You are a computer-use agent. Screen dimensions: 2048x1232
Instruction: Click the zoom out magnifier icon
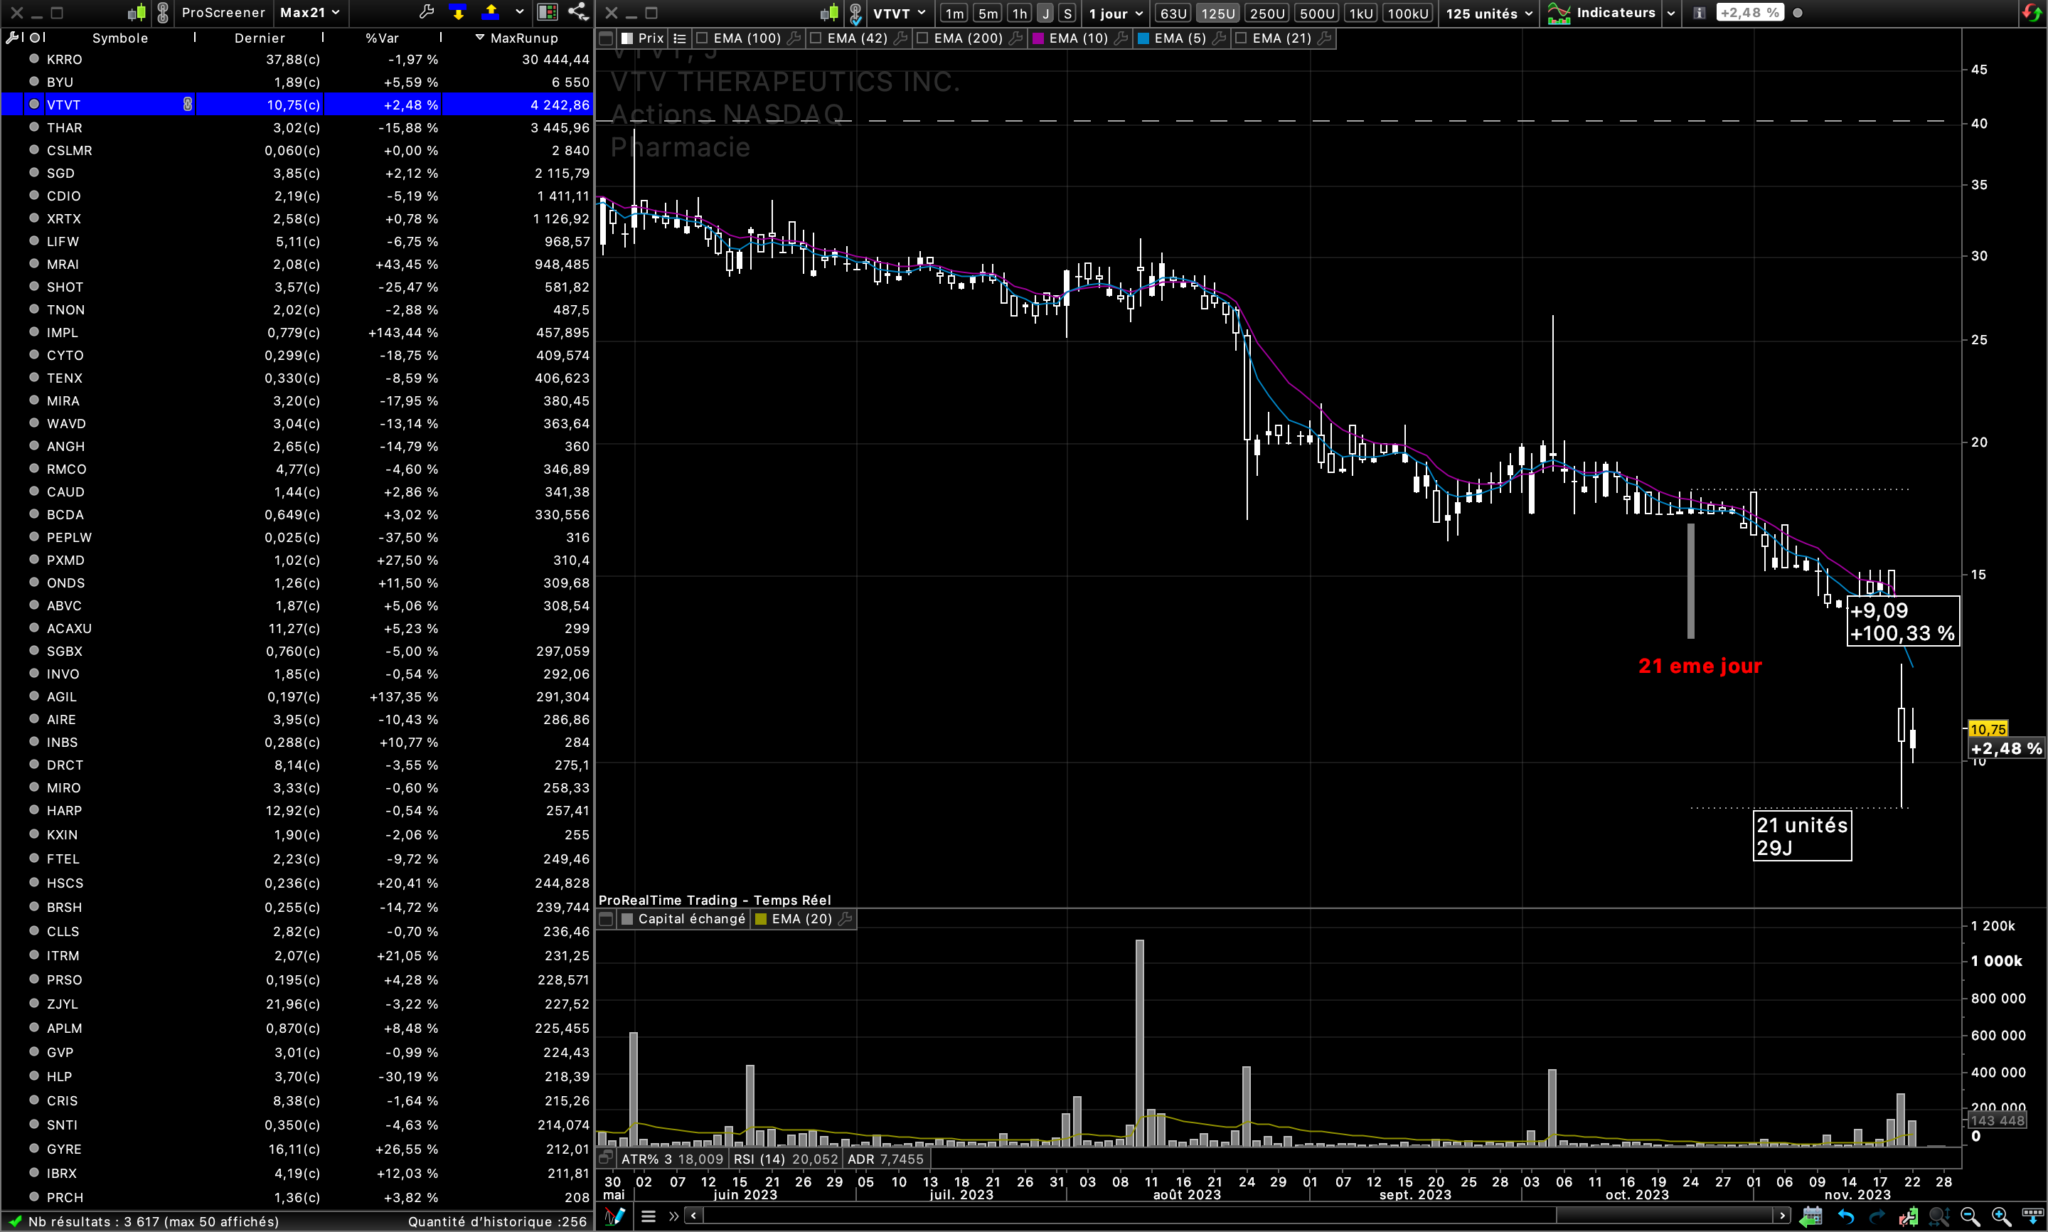tap(1970, 1216)
